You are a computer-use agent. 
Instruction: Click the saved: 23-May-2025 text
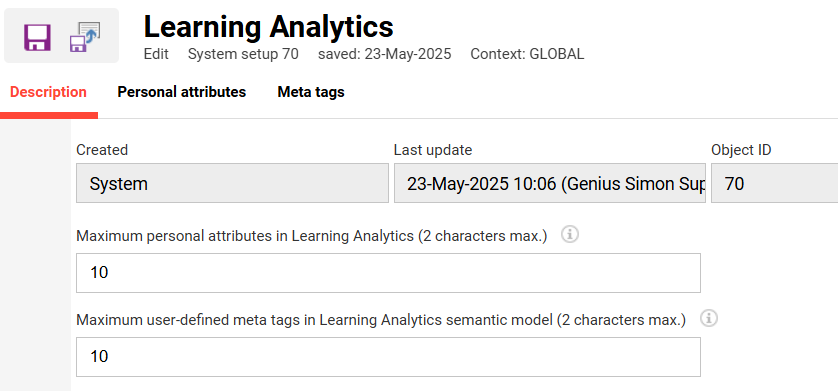[x=384, y=54]
